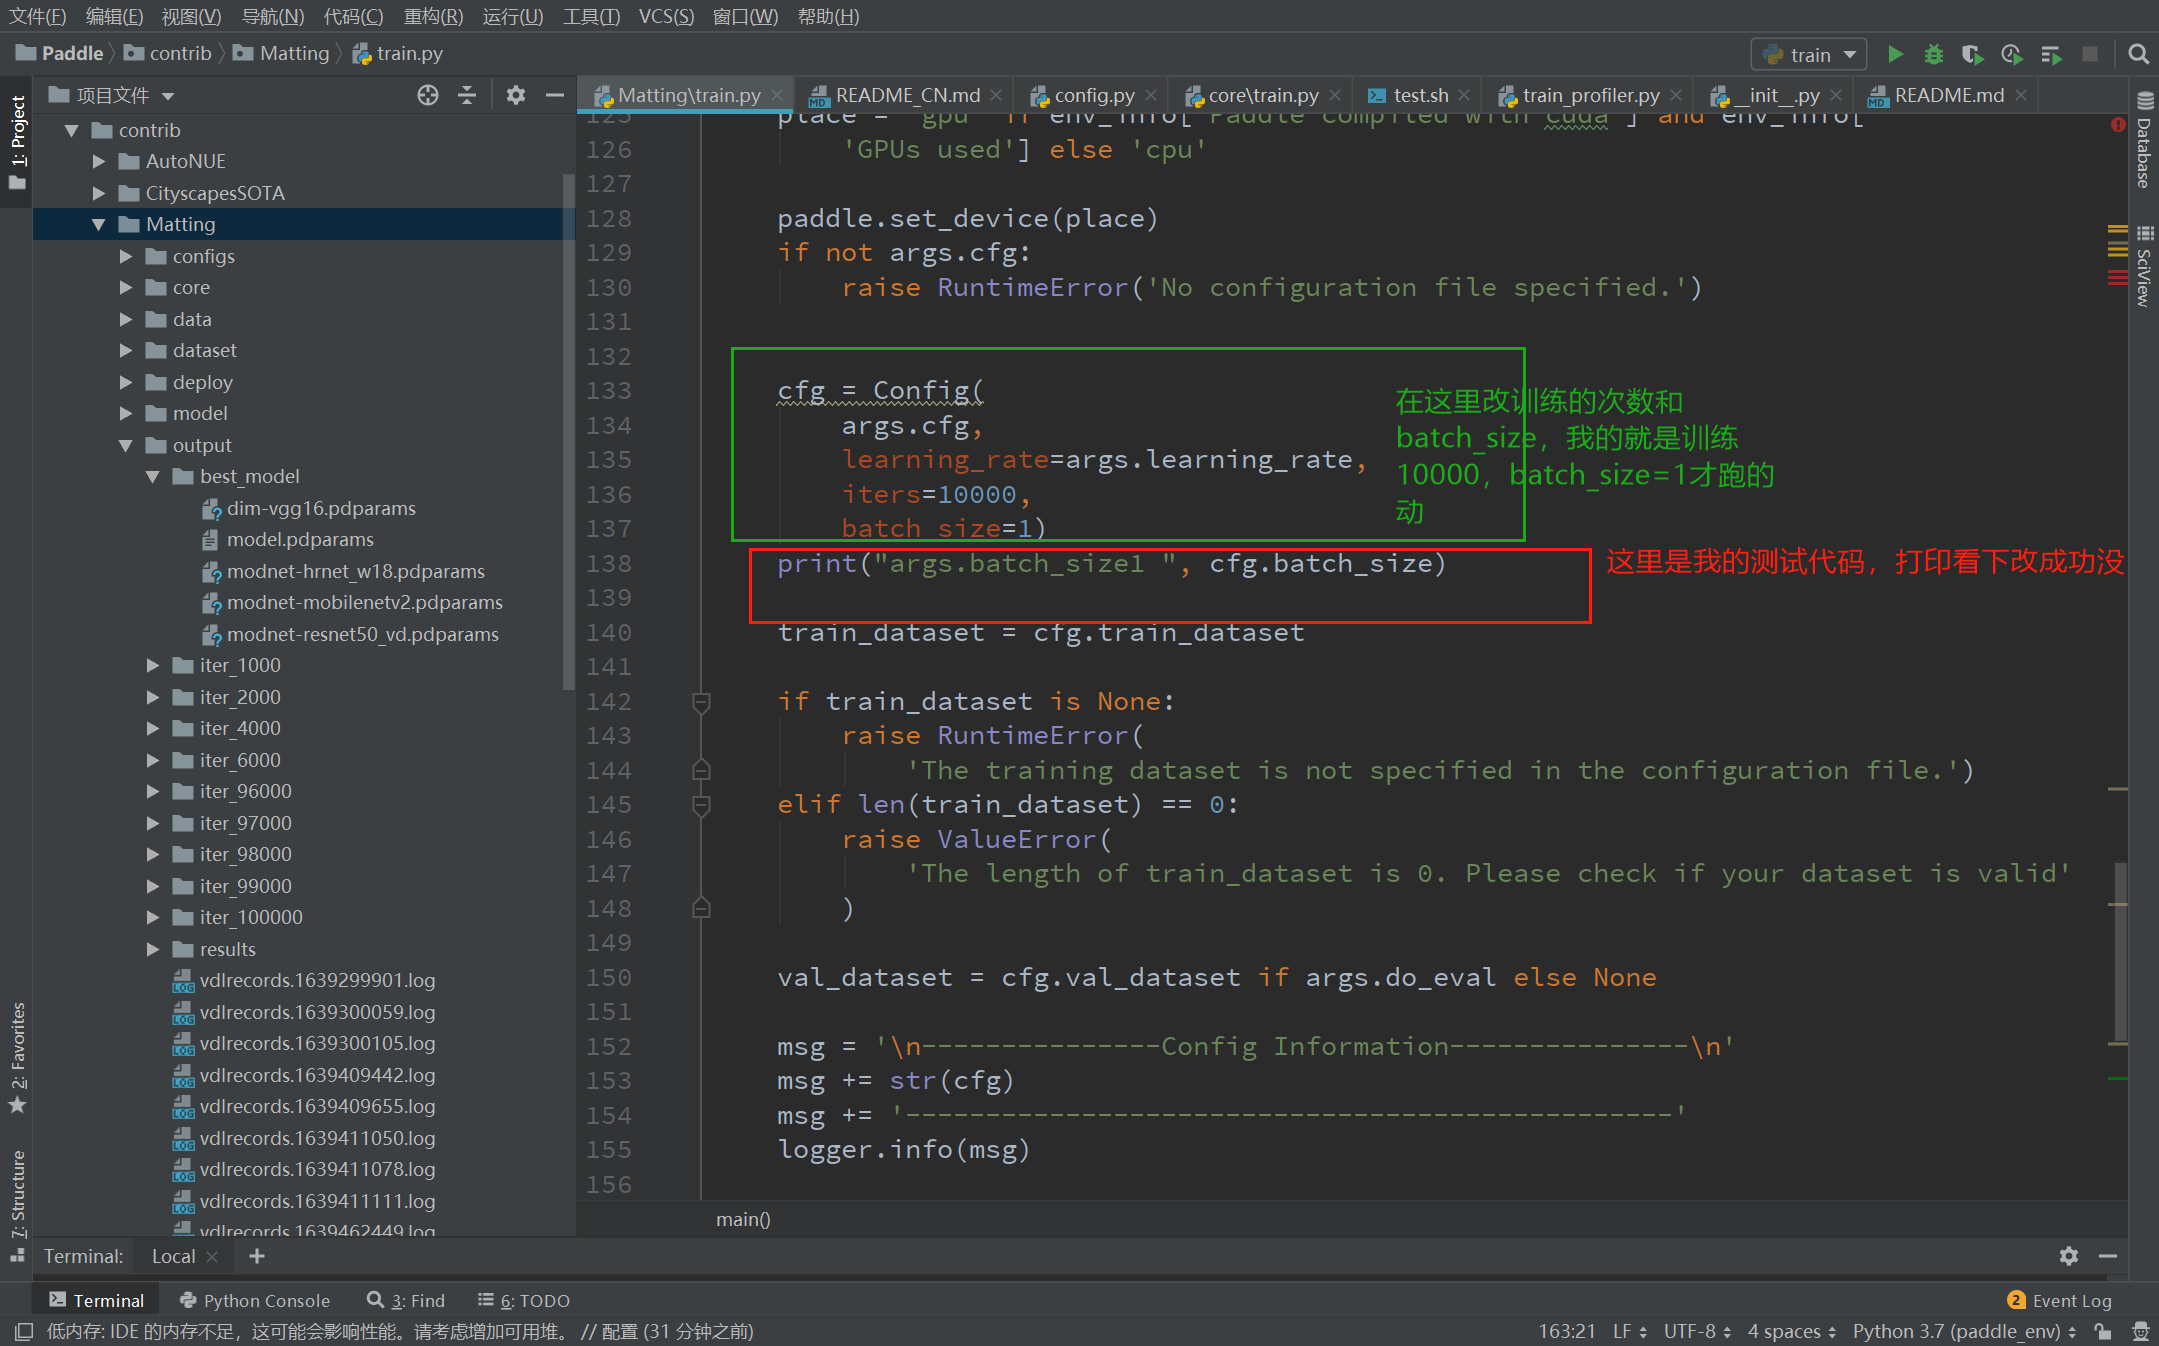Screen dimensions: 2159x1346
Task: Select dim-vgg16.pdparams file
Action: [x=321, y=508]
